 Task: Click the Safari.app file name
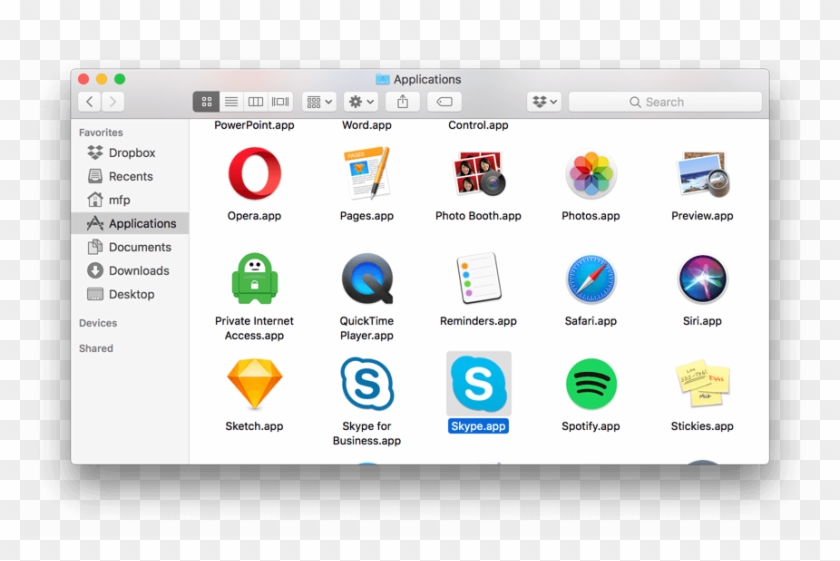point(591,321)
